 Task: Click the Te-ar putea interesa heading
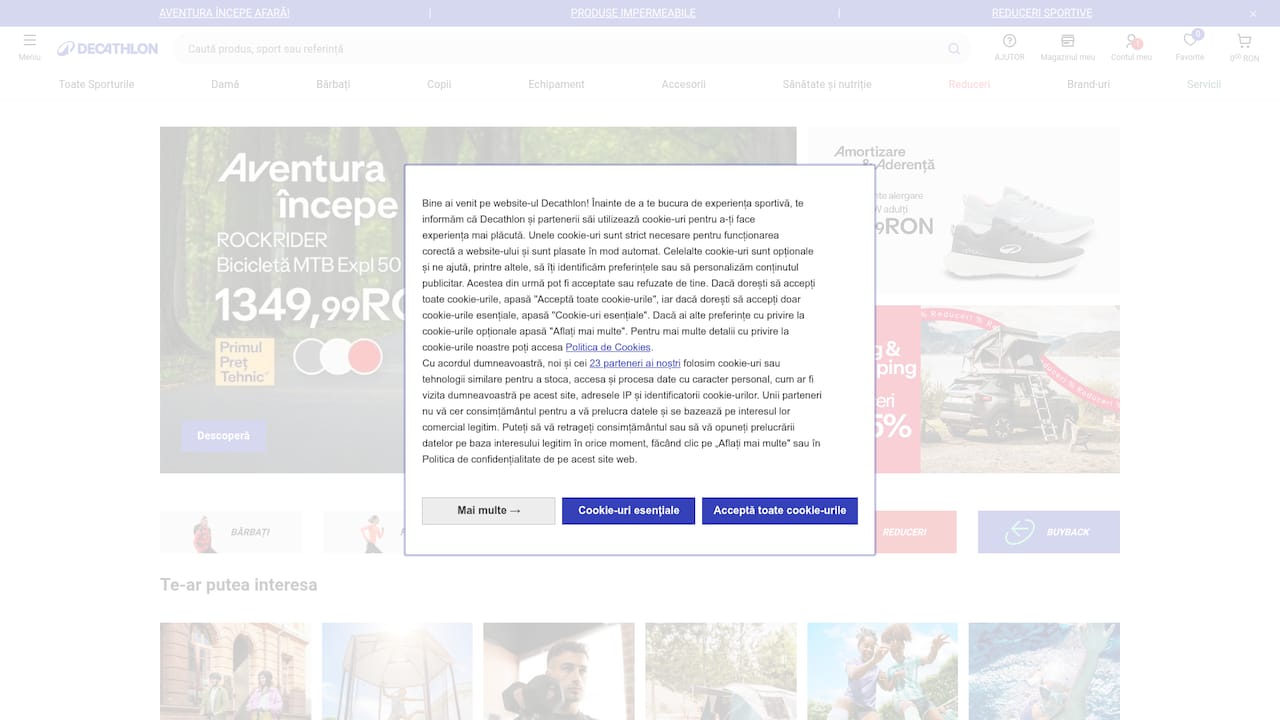(x=238, y=584)
